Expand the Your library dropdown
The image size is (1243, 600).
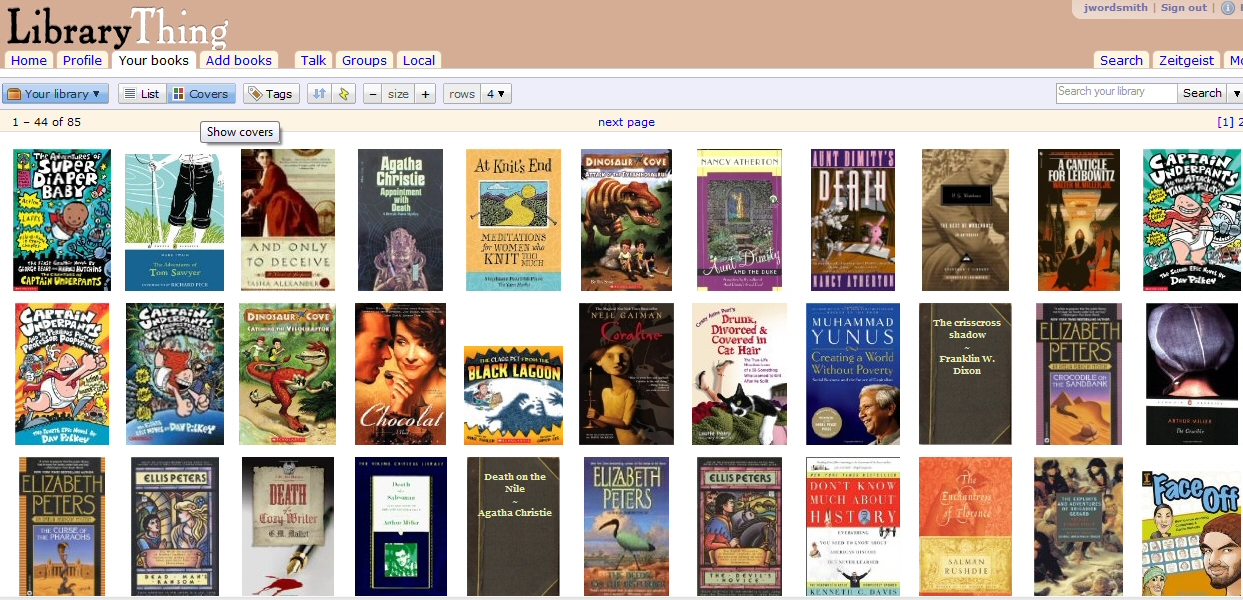[55, 94]
